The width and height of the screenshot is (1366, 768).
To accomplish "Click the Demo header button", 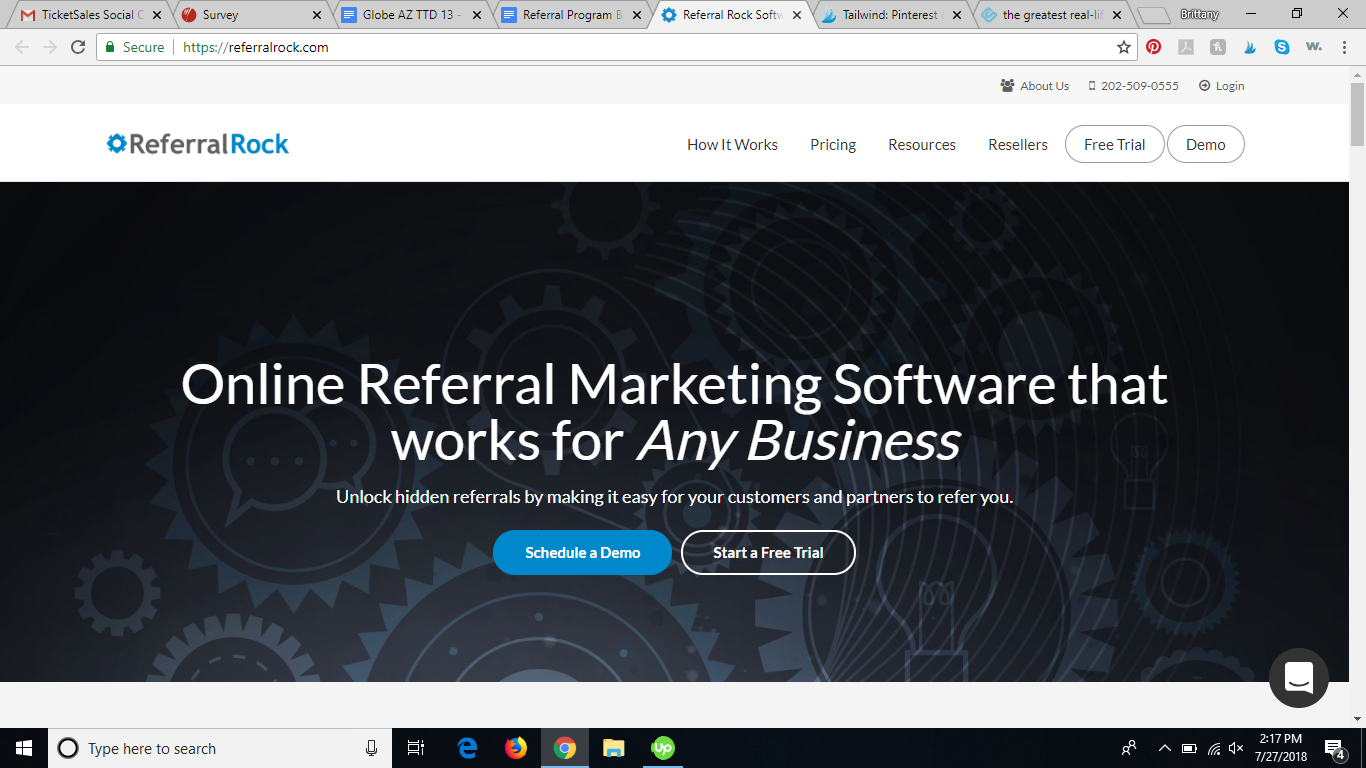I will pyautogui.click(x=1206, y=144).
